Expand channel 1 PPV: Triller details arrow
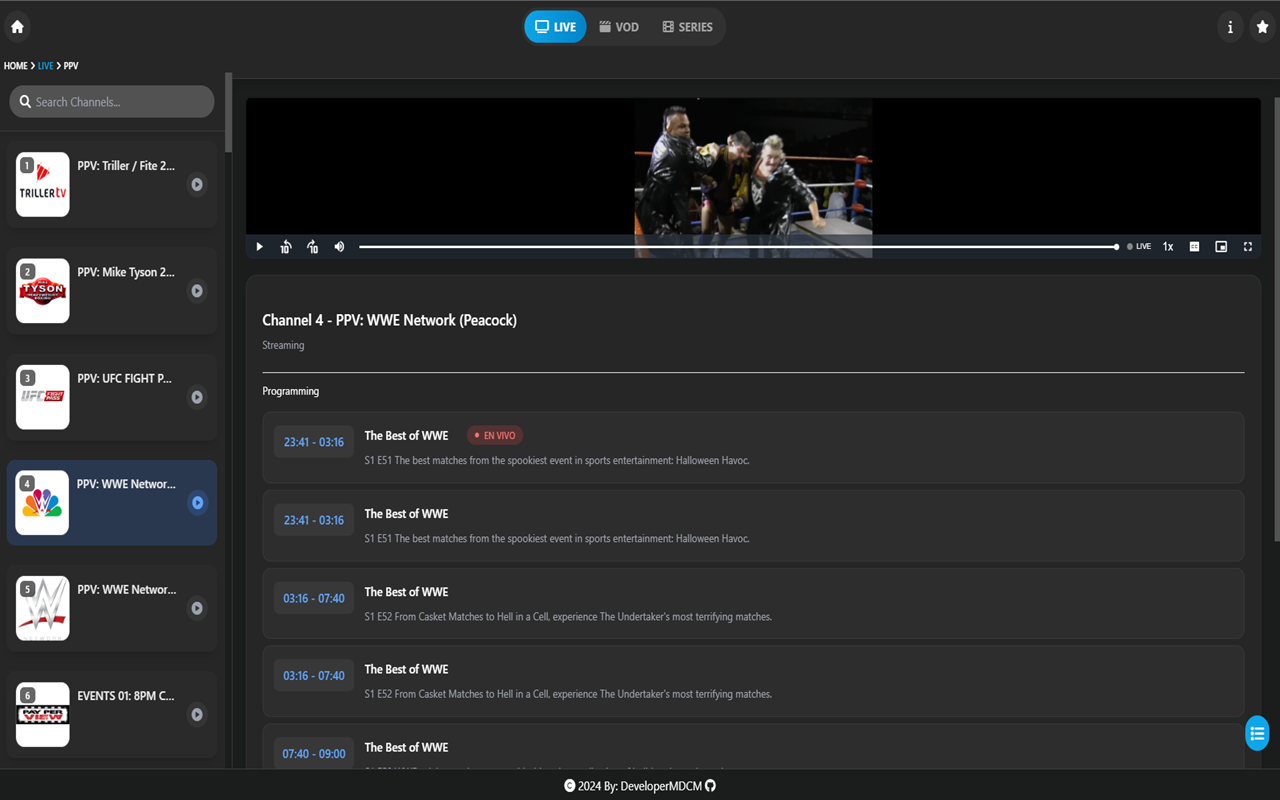Viewport: 1280px width, 800px height. [196, 184]
